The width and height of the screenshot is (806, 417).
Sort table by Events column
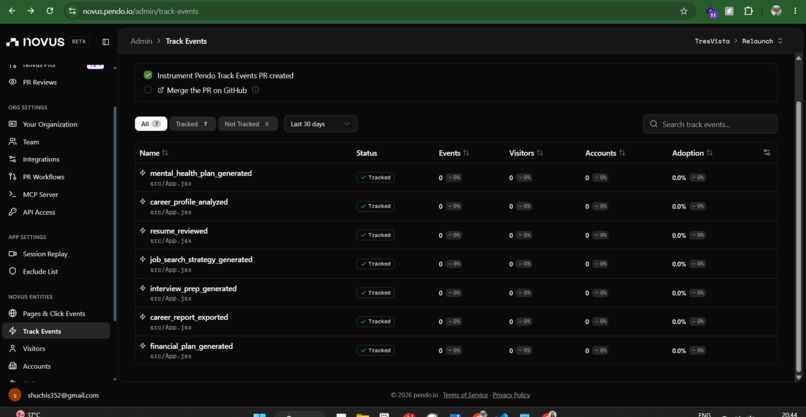coord(454,153)
